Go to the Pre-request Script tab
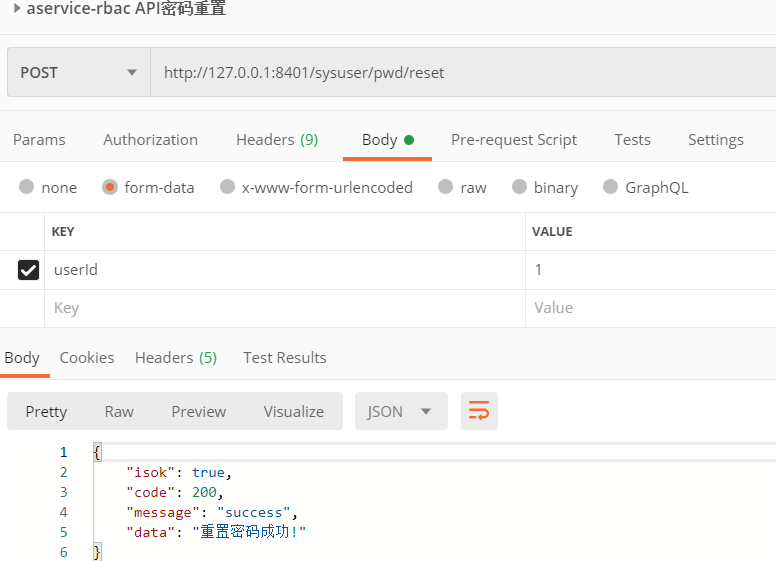 514,140
